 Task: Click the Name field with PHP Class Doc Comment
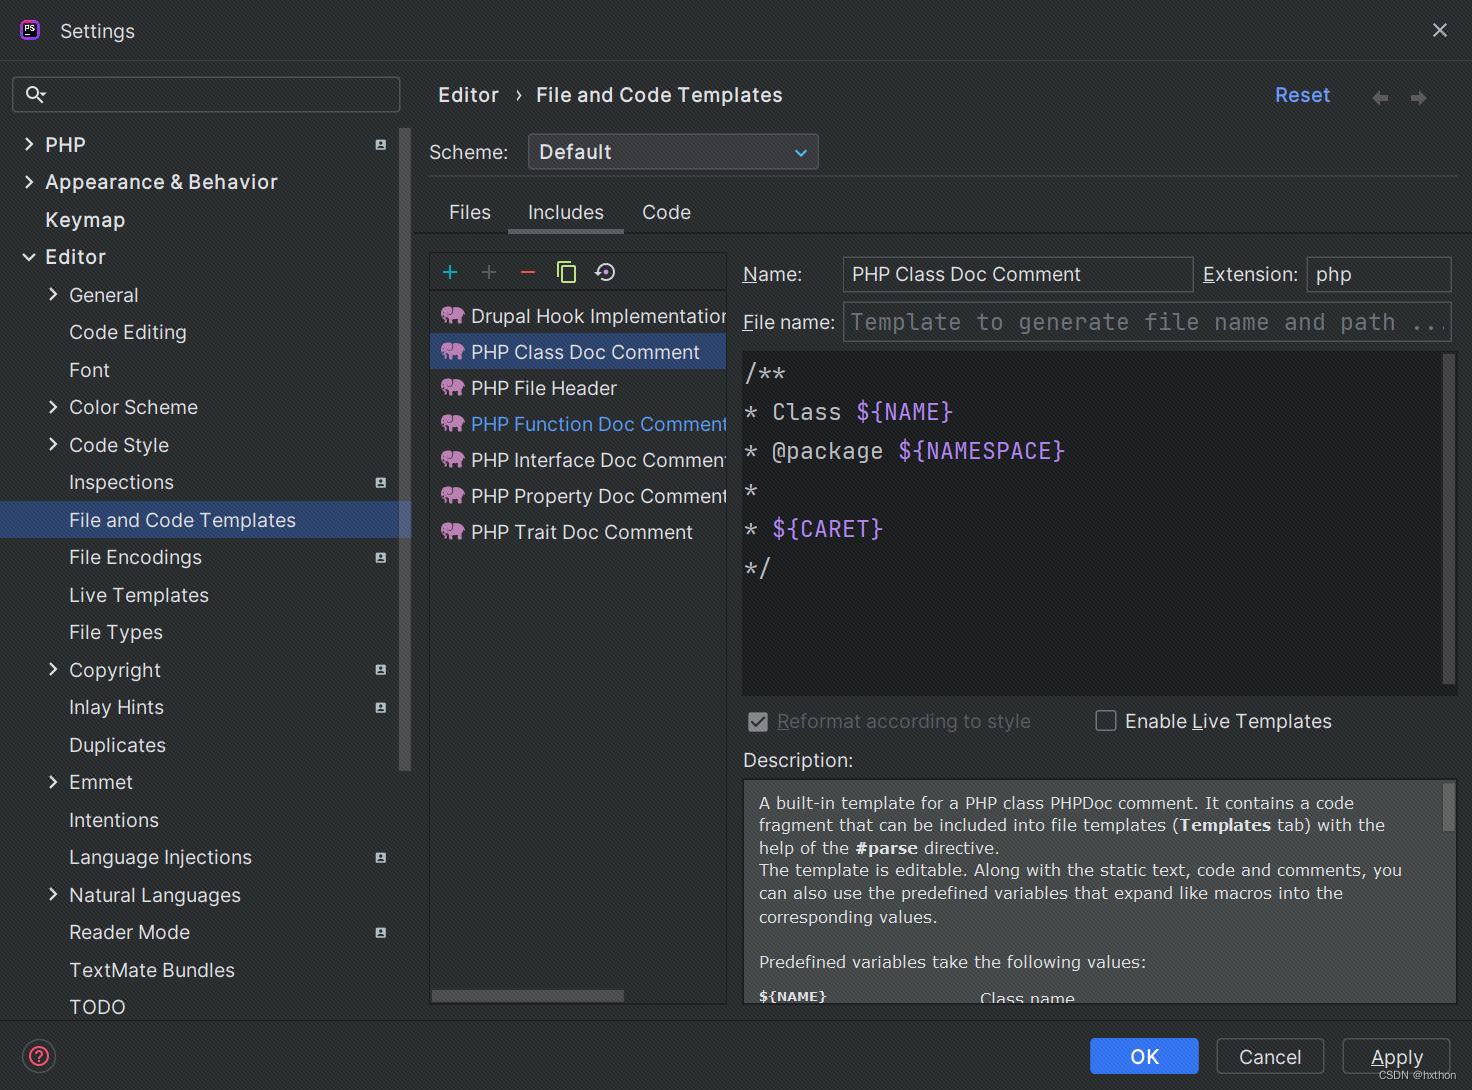[1018, 274]
